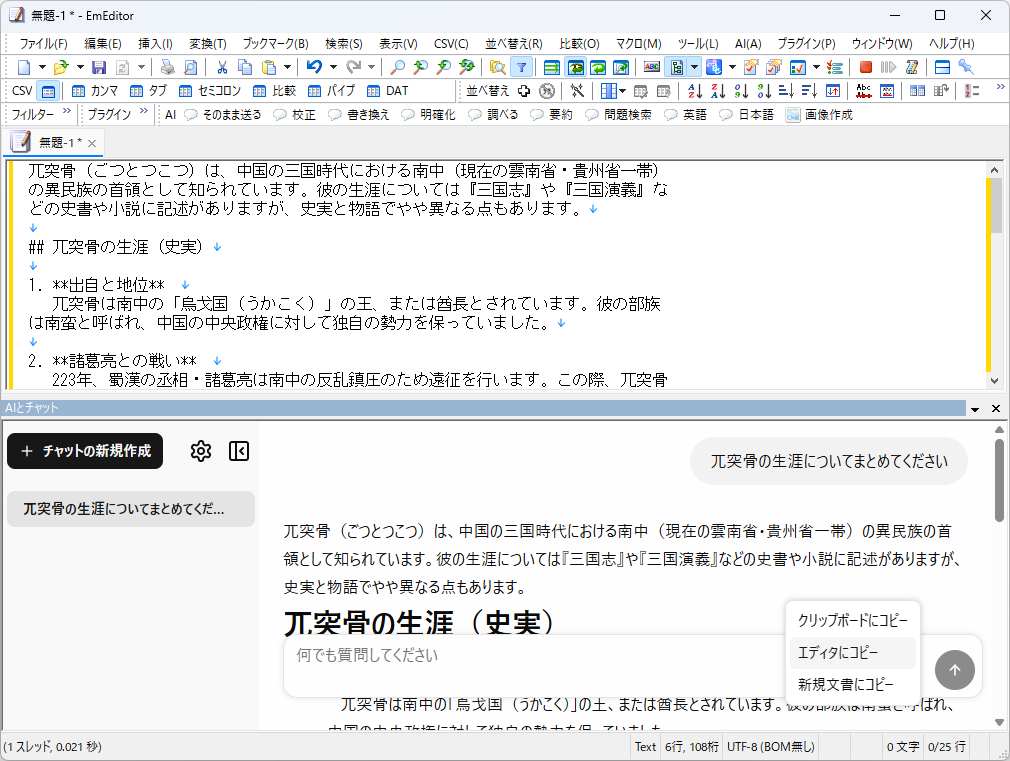This screenshot has width=1010, height=761.
Task: Toggle the filter funnel button
Action: (521, 67)
